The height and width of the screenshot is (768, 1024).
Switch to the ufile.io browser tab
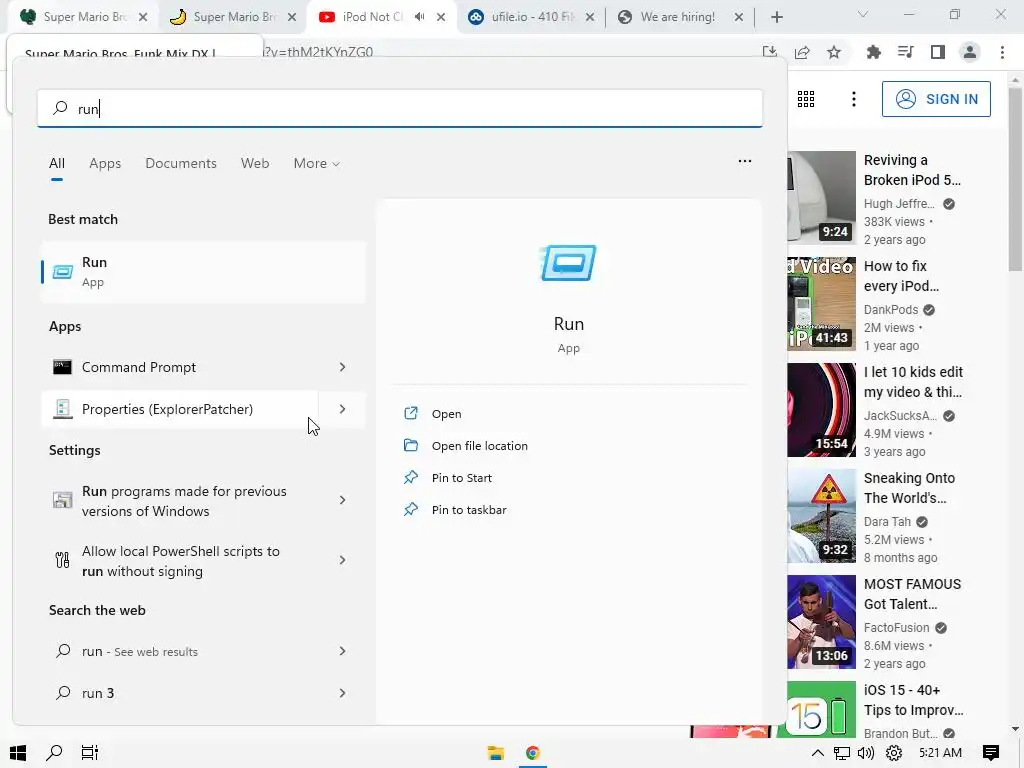[532, 17]
